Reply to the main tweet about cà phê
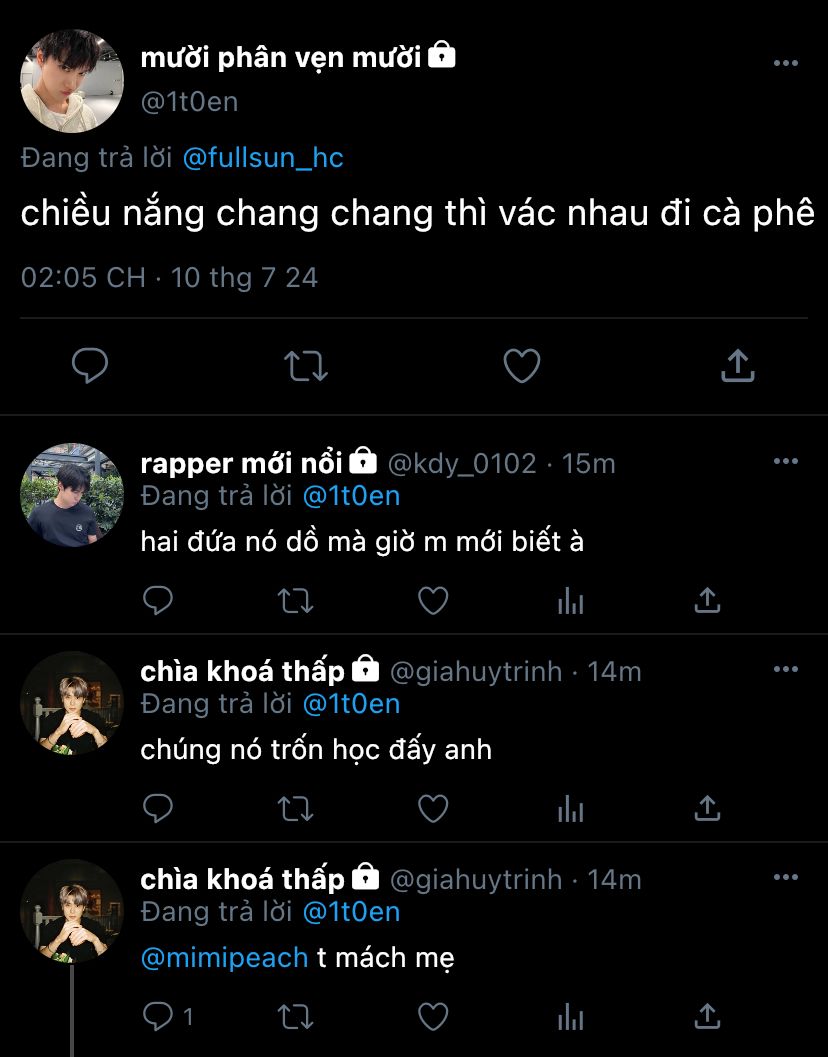Viewport: 828px width, 1057px height. [90, 366]
